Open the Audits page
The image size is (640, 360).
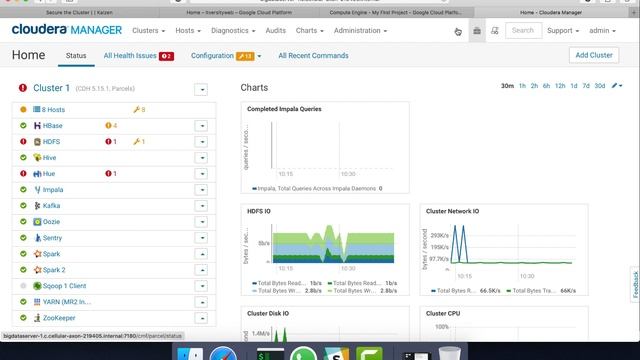(276, 31)
